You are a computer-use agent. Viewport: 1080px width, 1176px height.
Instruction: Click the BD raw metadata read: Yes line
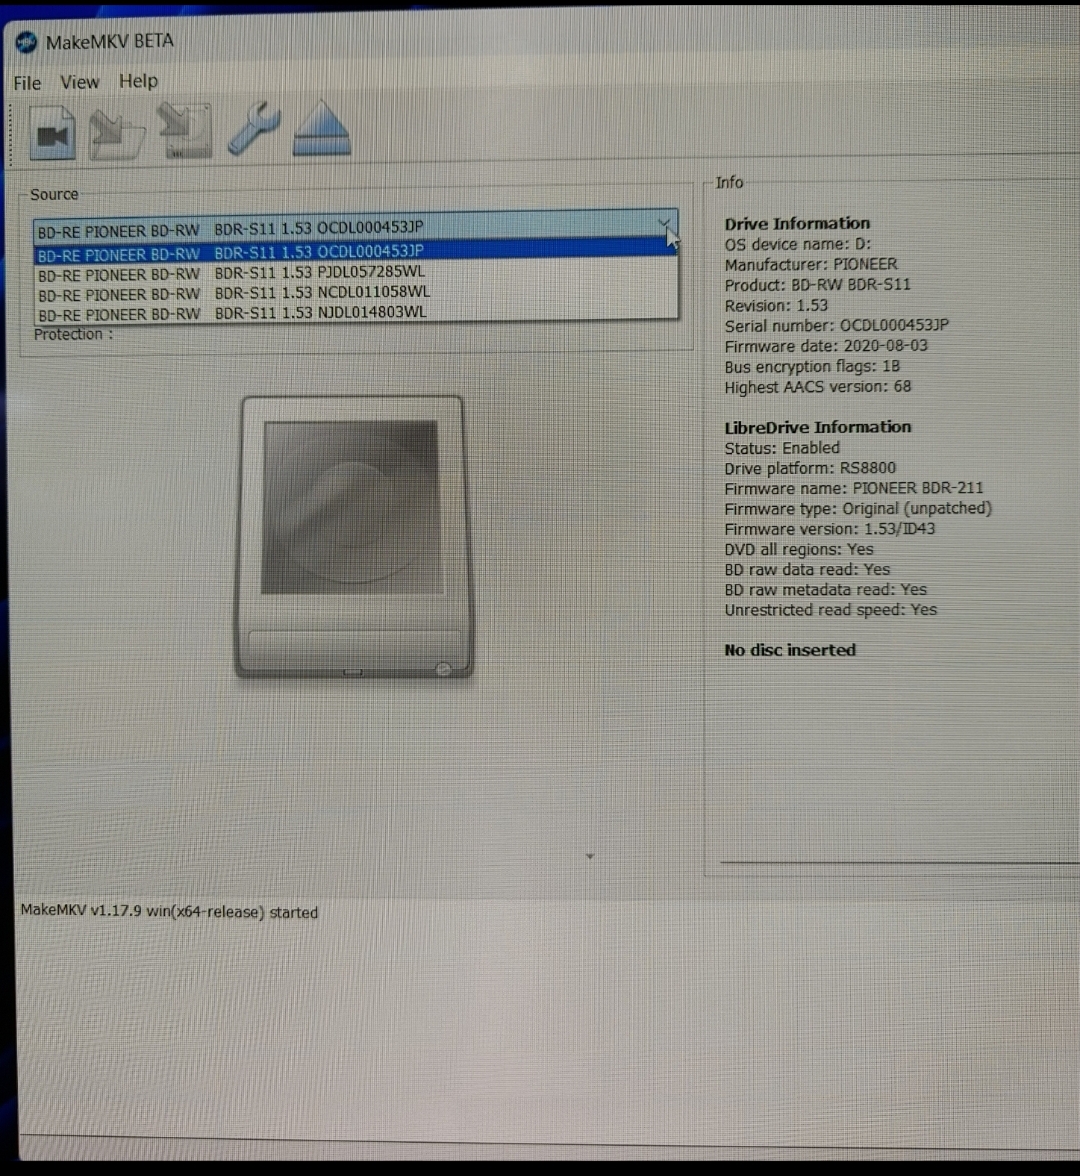[x=826, y=590]
